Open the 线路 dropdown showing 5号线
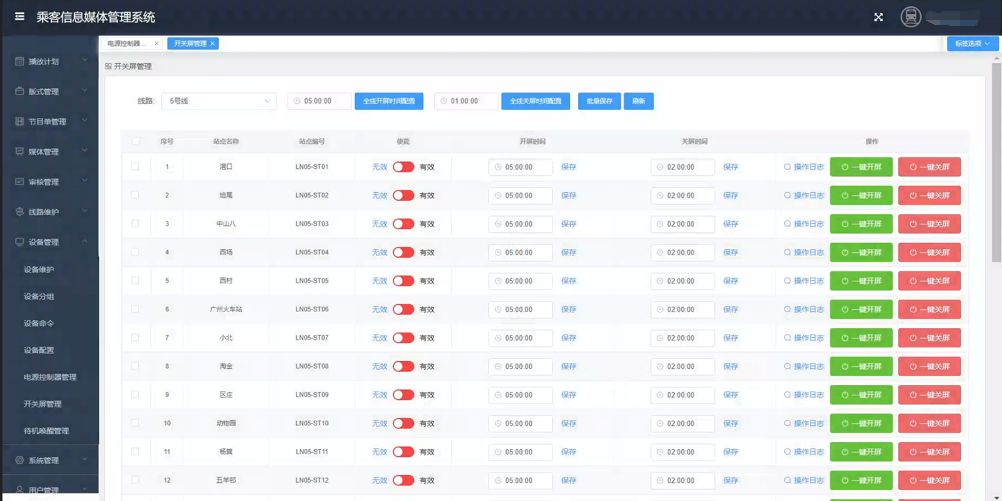1002x501 pixels. [x=219, y=101]
